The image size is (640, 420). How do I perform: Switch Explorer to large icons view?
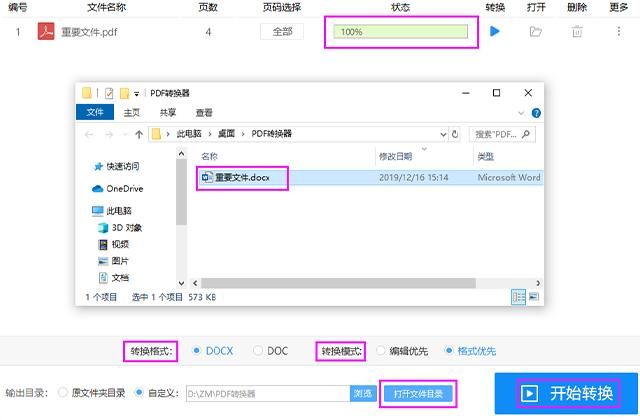(533, 297)
